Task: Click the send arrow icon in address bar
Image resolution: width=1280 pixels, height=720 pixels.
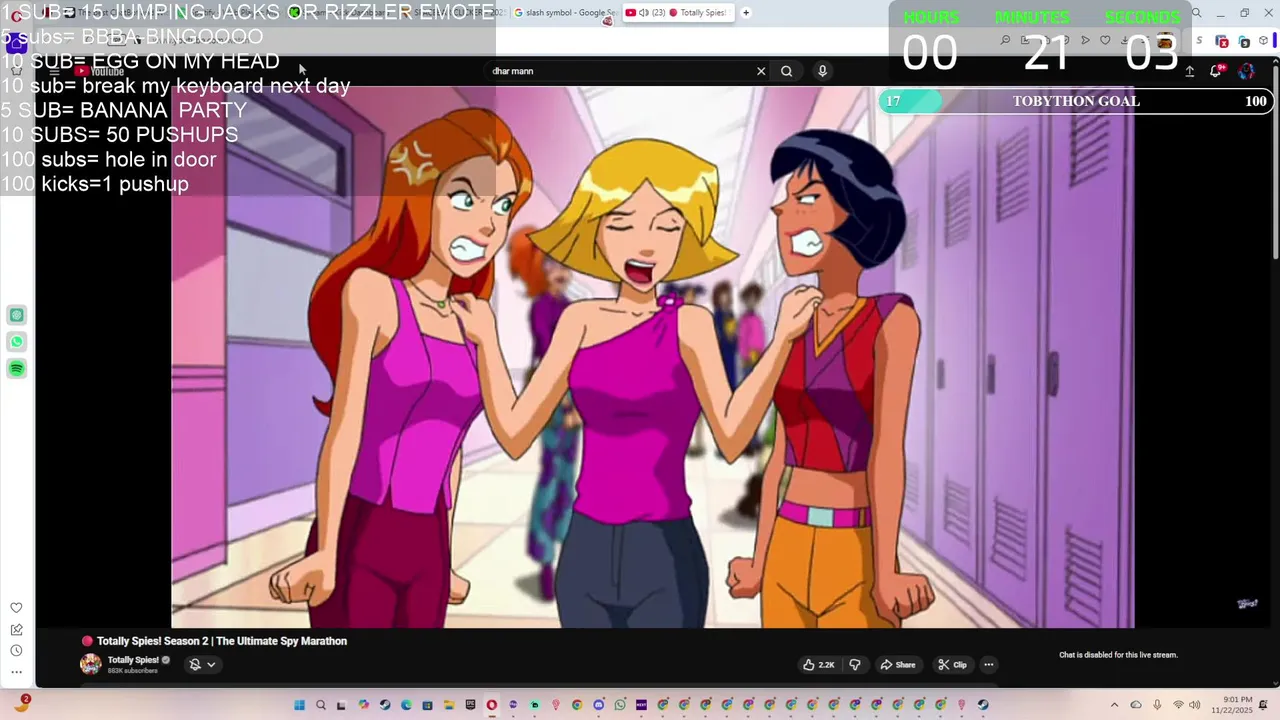Action: click(1085, 41)
